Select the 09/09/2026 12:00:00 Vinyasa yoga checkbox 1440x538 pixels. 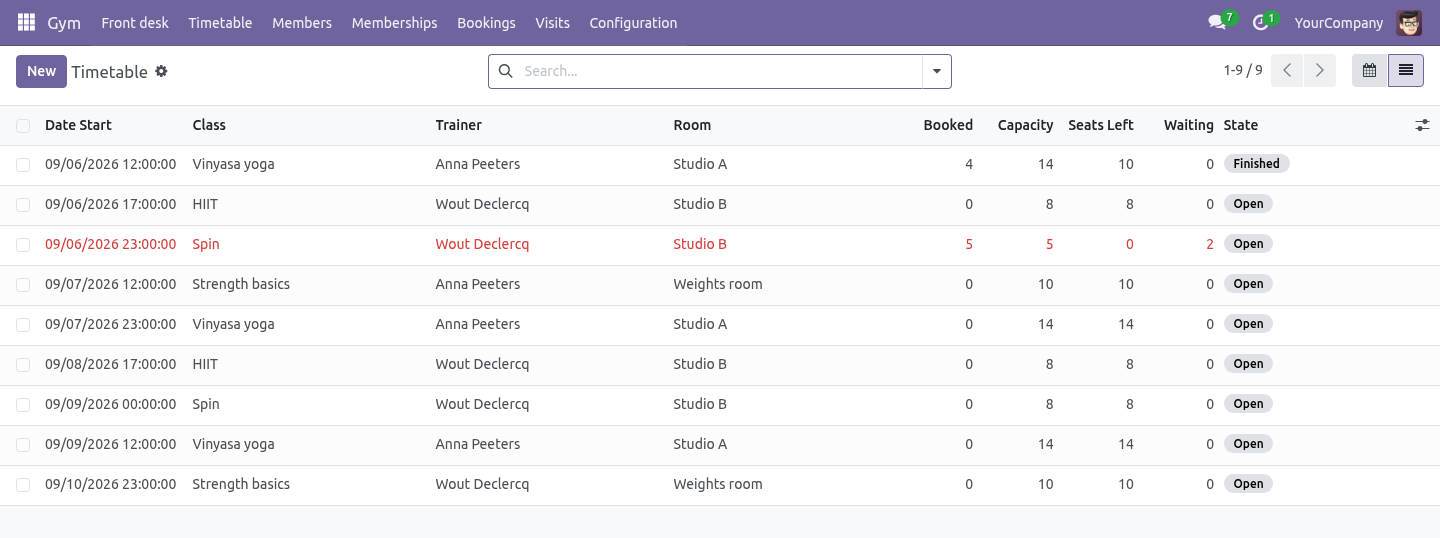[x=23, y=445]
